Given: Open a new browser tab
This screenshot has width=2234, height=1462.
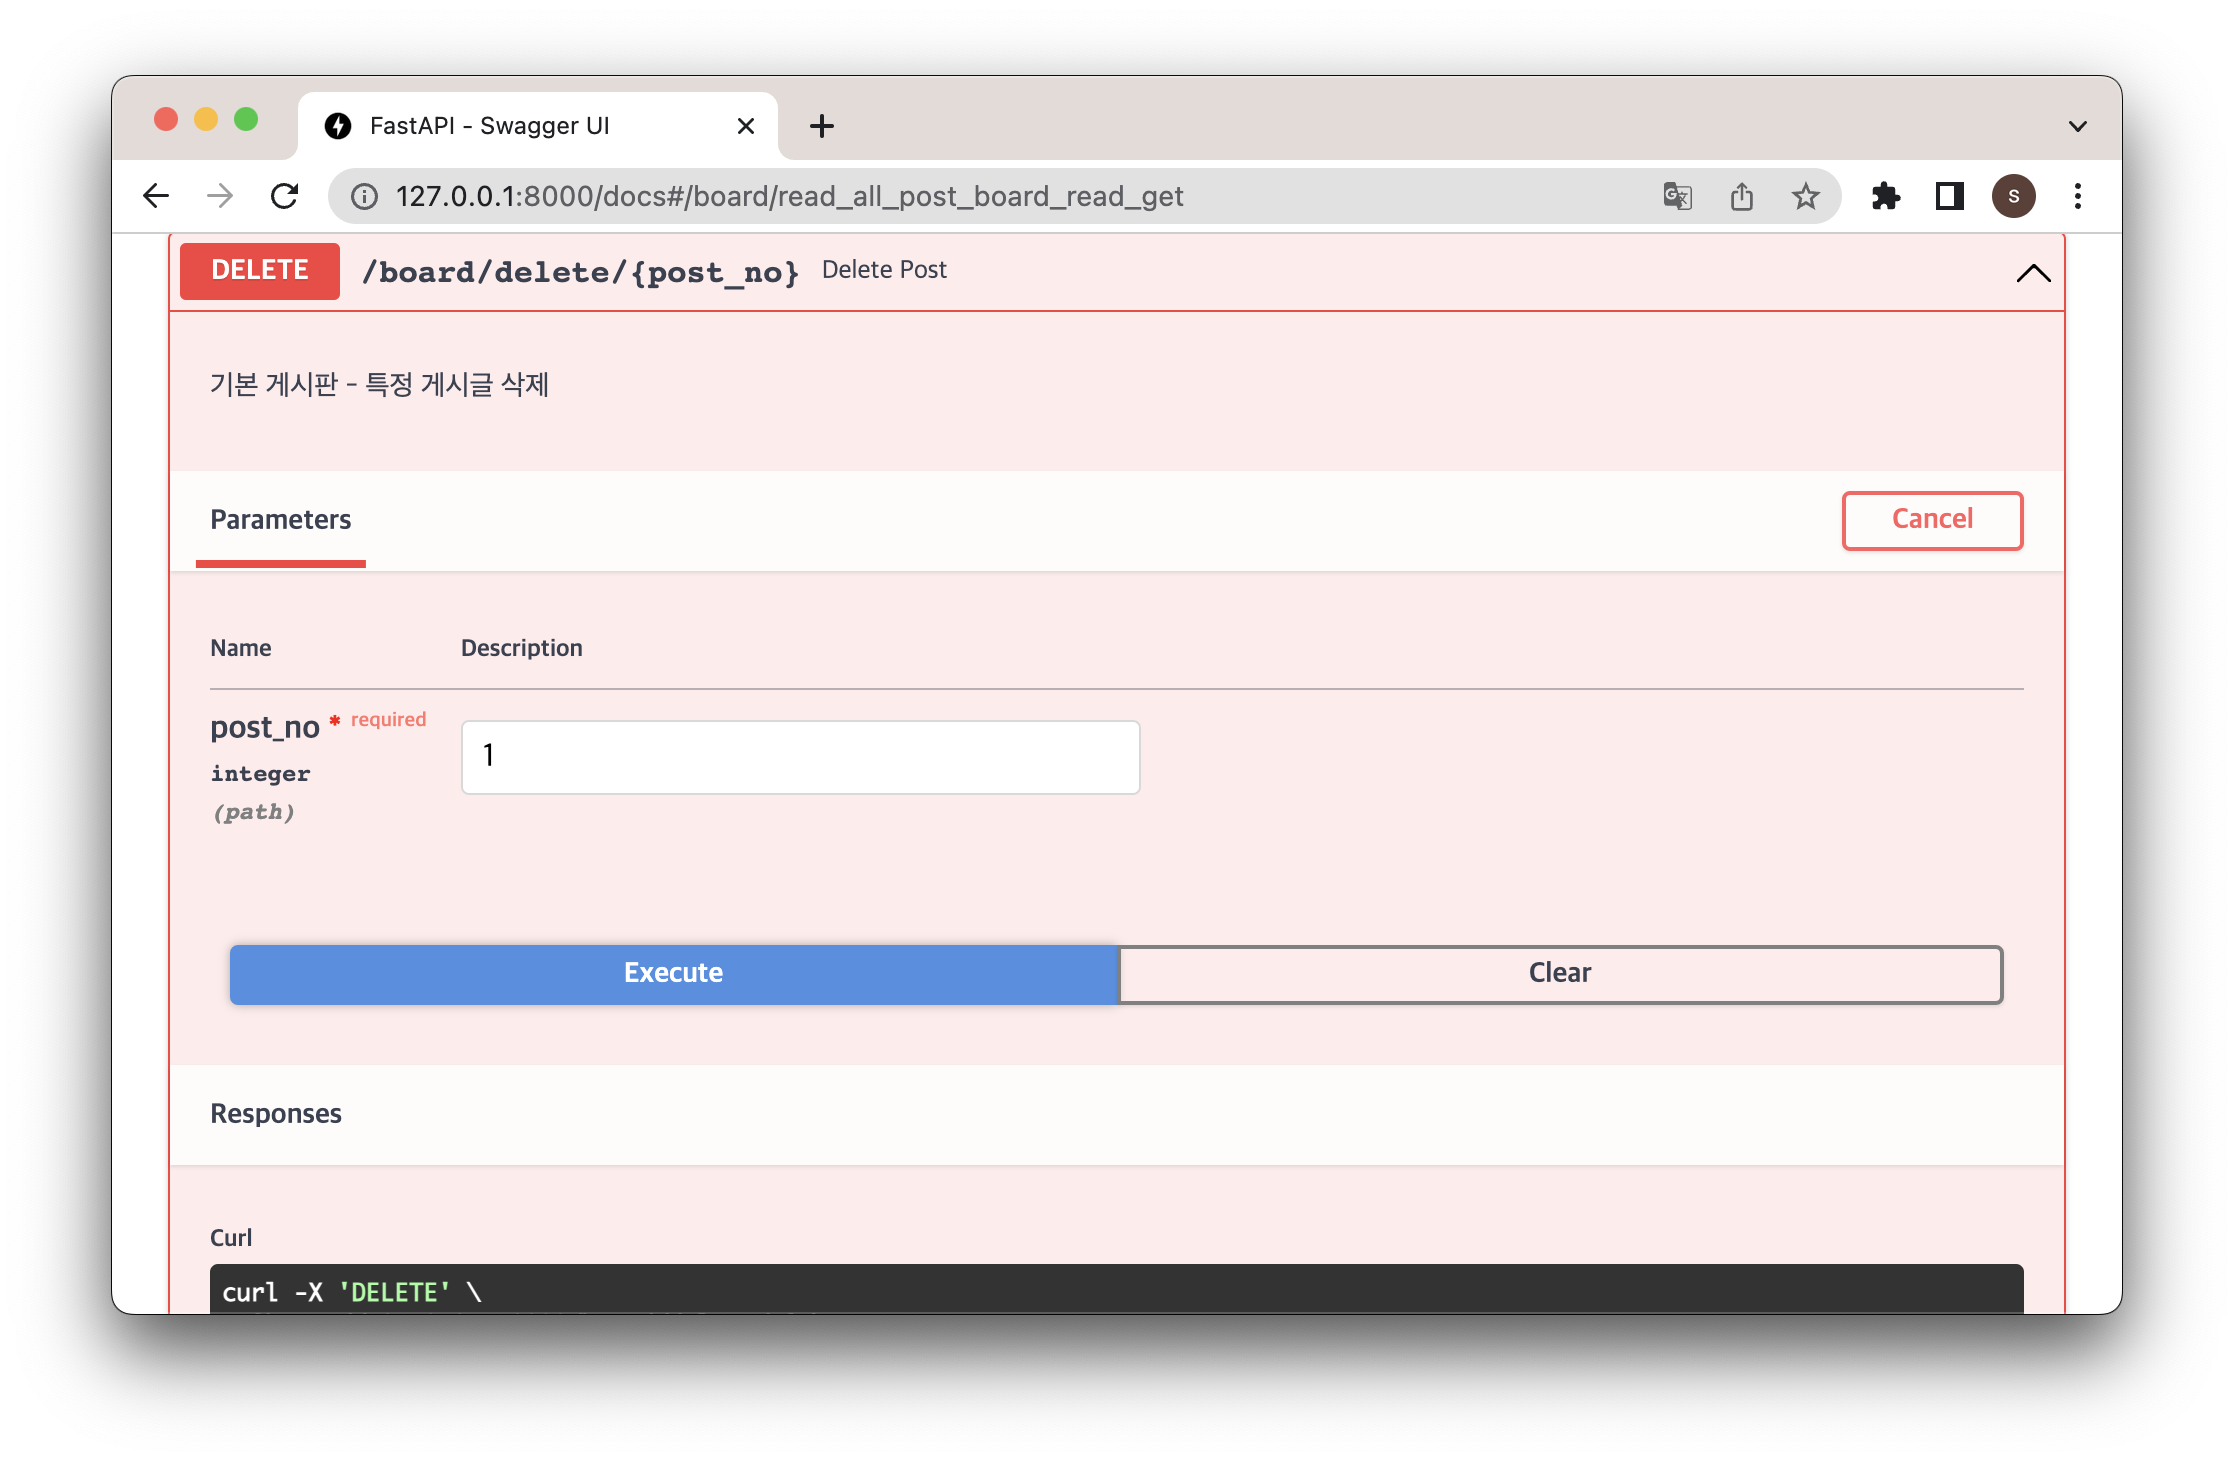Looking at the screenshot, I should (x=821, y=126).
